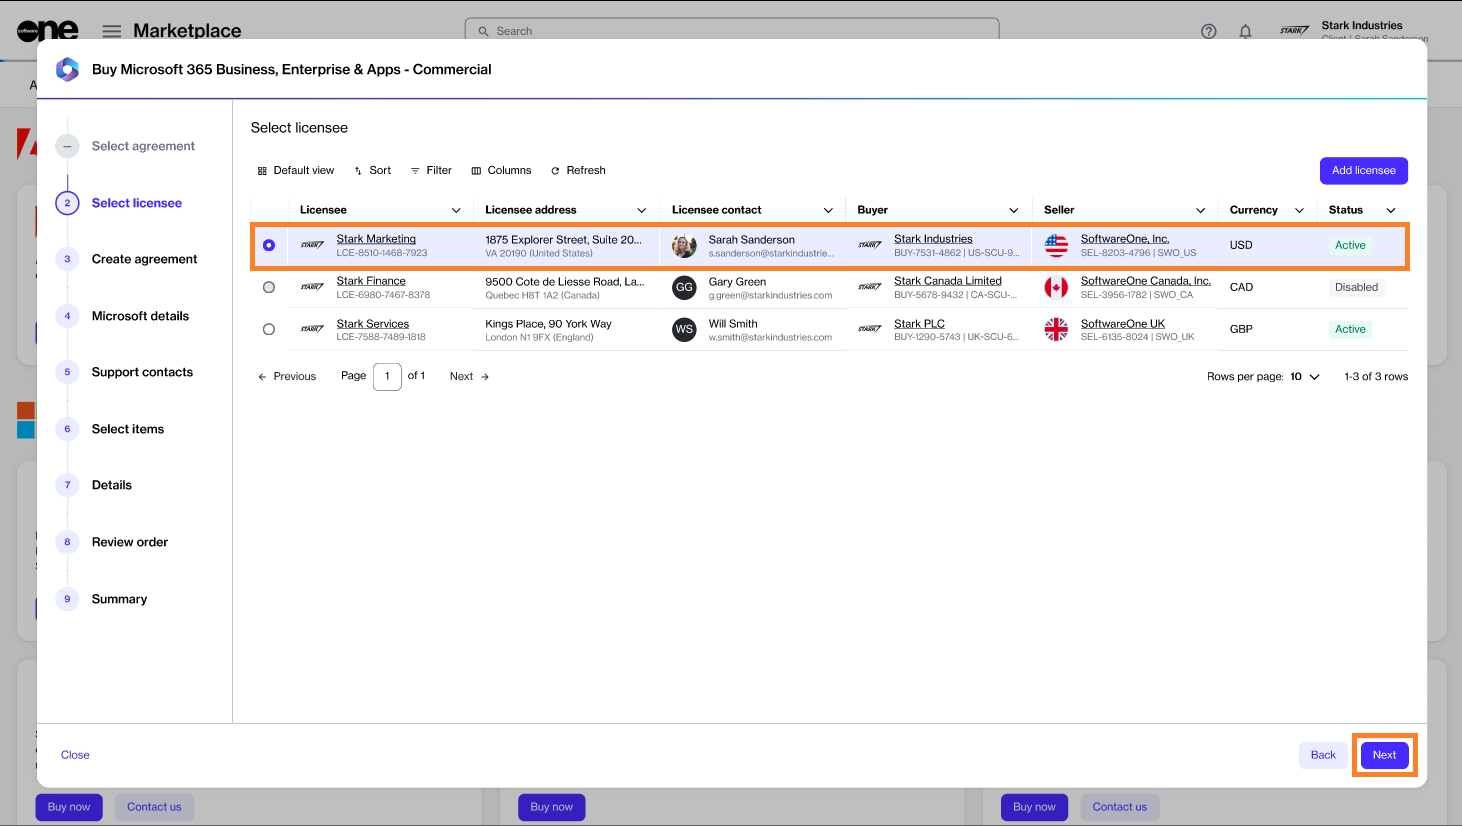
Task: Click the Sort icon in the toolbar
Action: pos(358,171)
